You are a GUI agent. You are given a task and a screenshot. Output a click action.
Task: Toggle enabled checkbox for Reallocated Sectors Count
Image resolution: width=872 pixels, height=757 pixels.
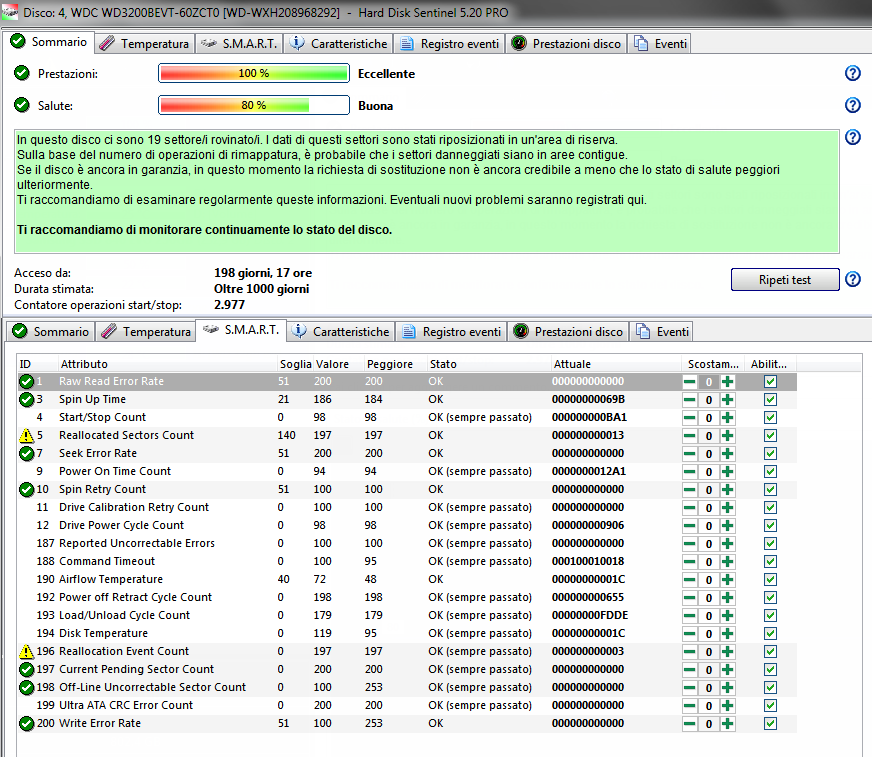coord(770,436)
